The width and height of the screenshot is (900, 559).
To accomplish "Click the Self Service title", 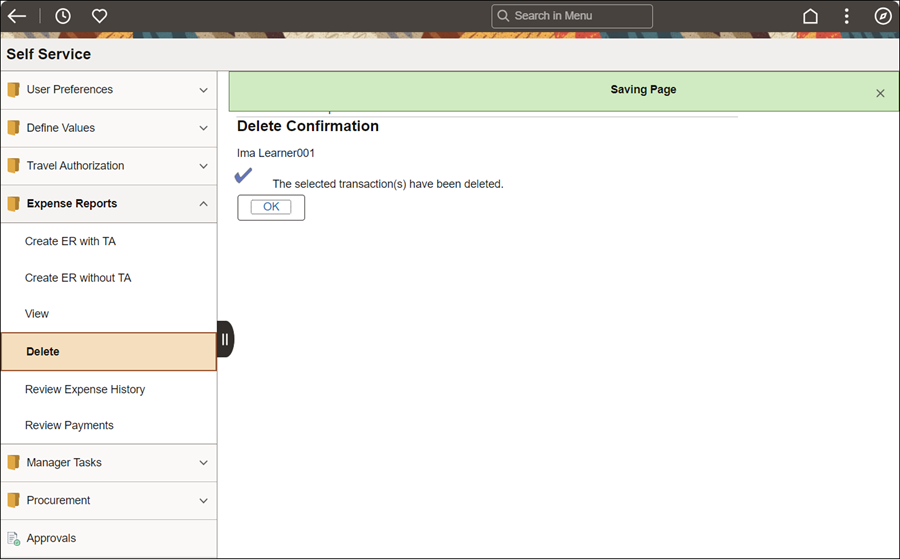I will point(49,54).
